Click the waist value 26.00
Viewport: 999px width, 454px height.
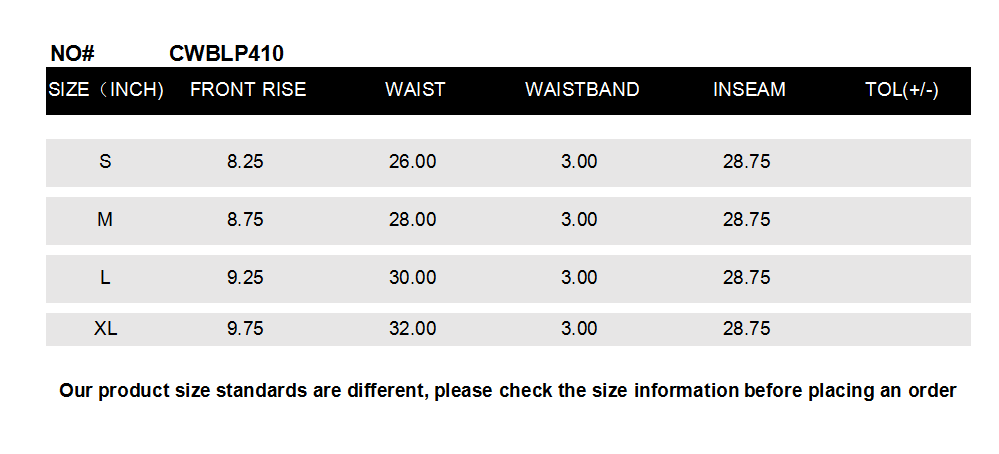[412, 162]
